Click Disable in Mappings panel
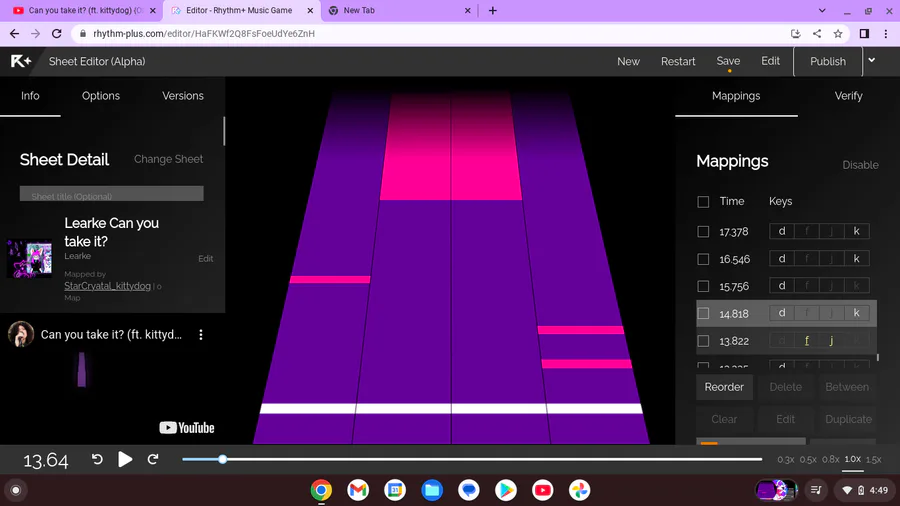Image resolution: width=900 pixels, height=506 pixels. pos(860,165)
